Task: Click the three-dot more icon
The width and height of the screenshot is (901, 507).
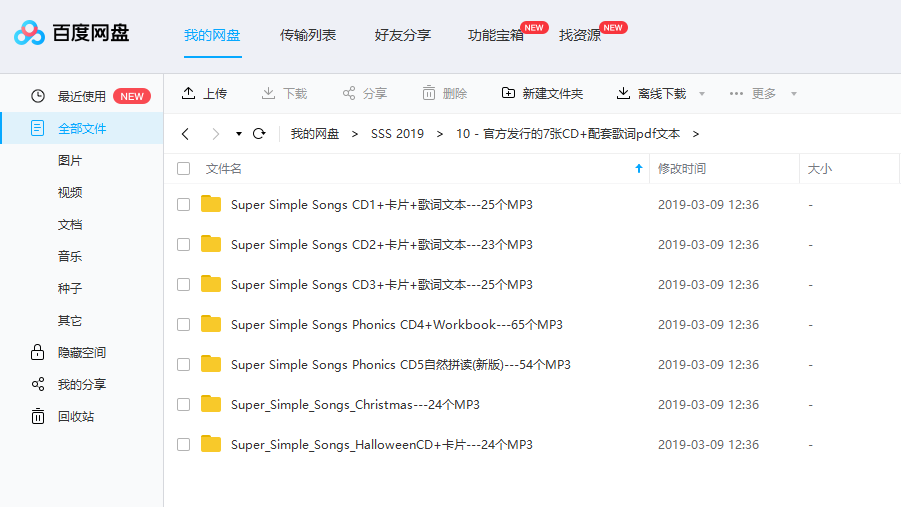Action: 736,94
